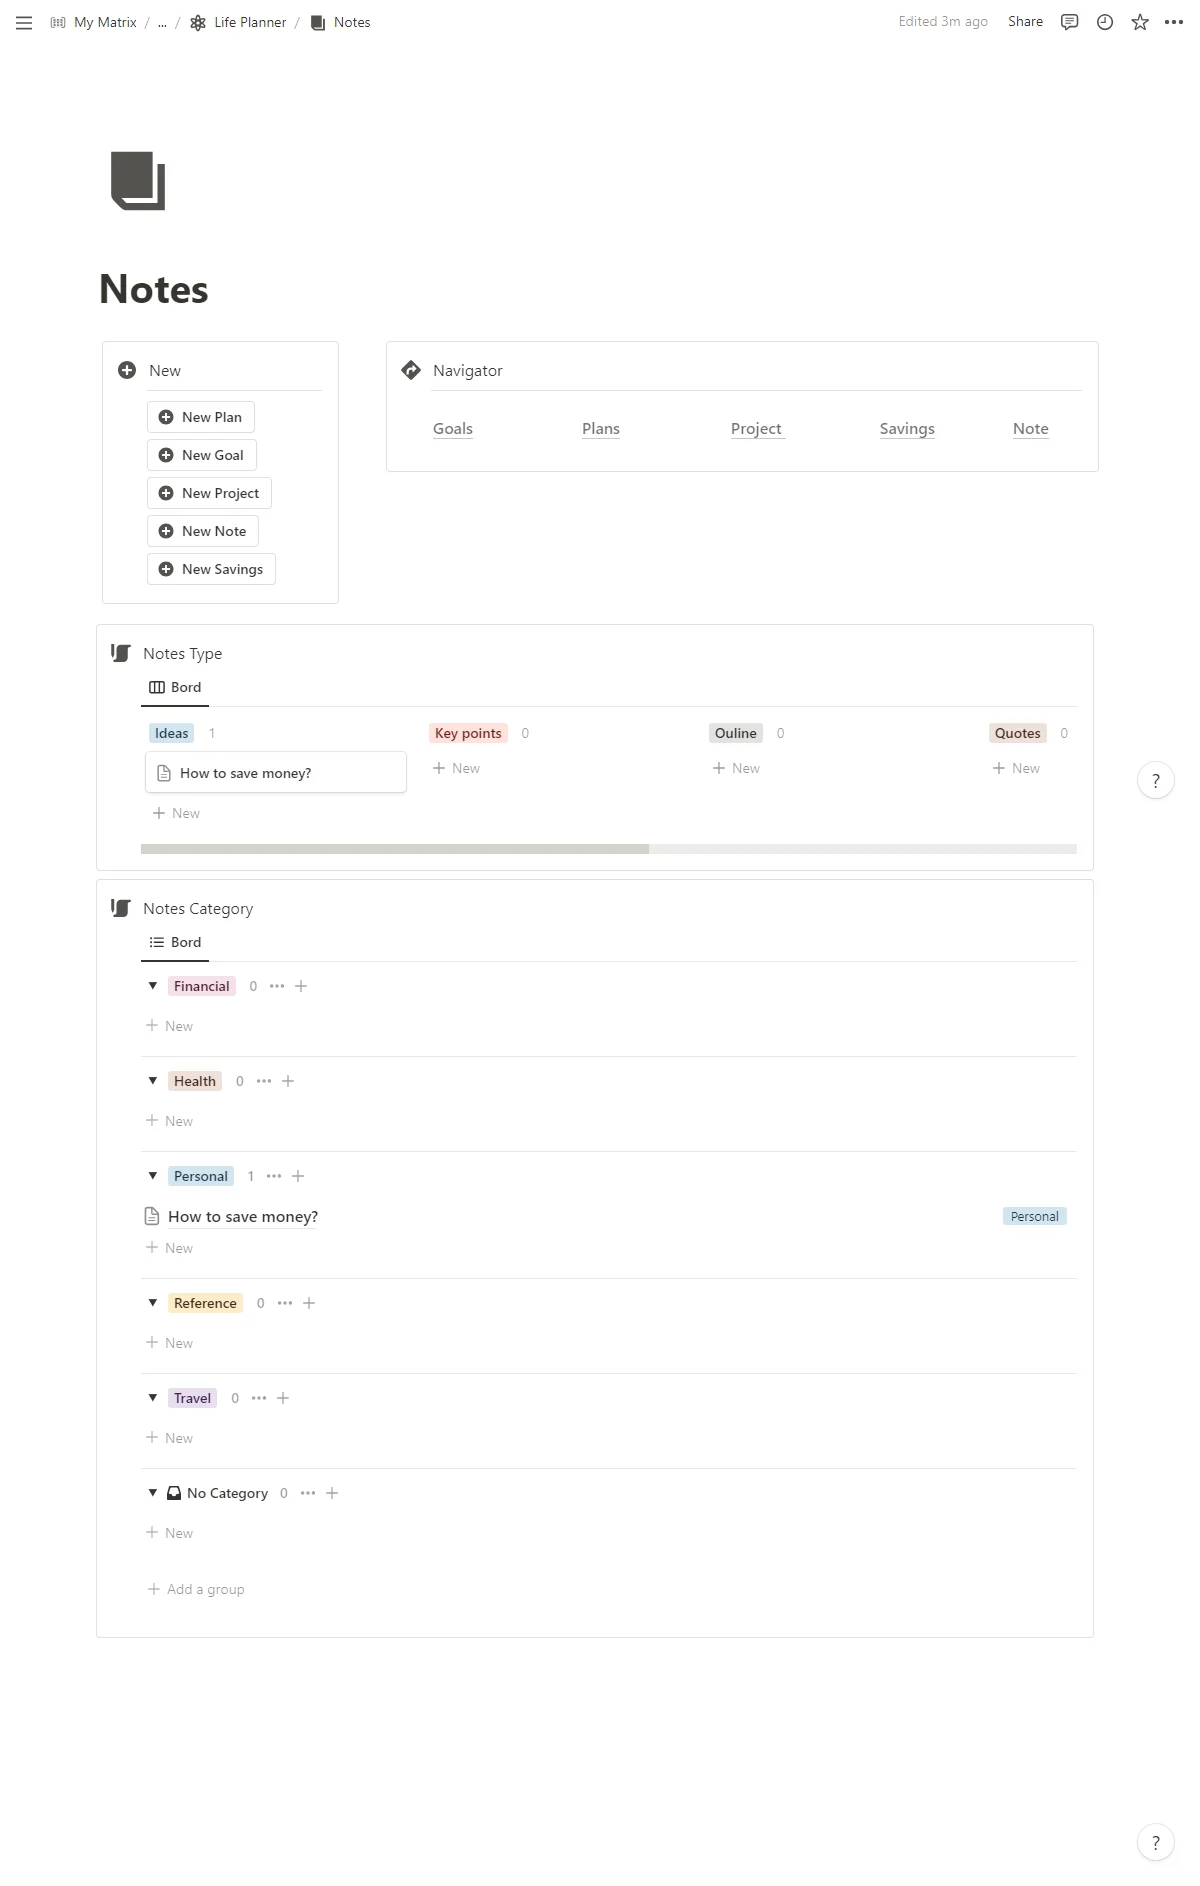Click Add a group in Notes Category
This screenshot has width=1200, height=1886.
[x=196, y=1589]
